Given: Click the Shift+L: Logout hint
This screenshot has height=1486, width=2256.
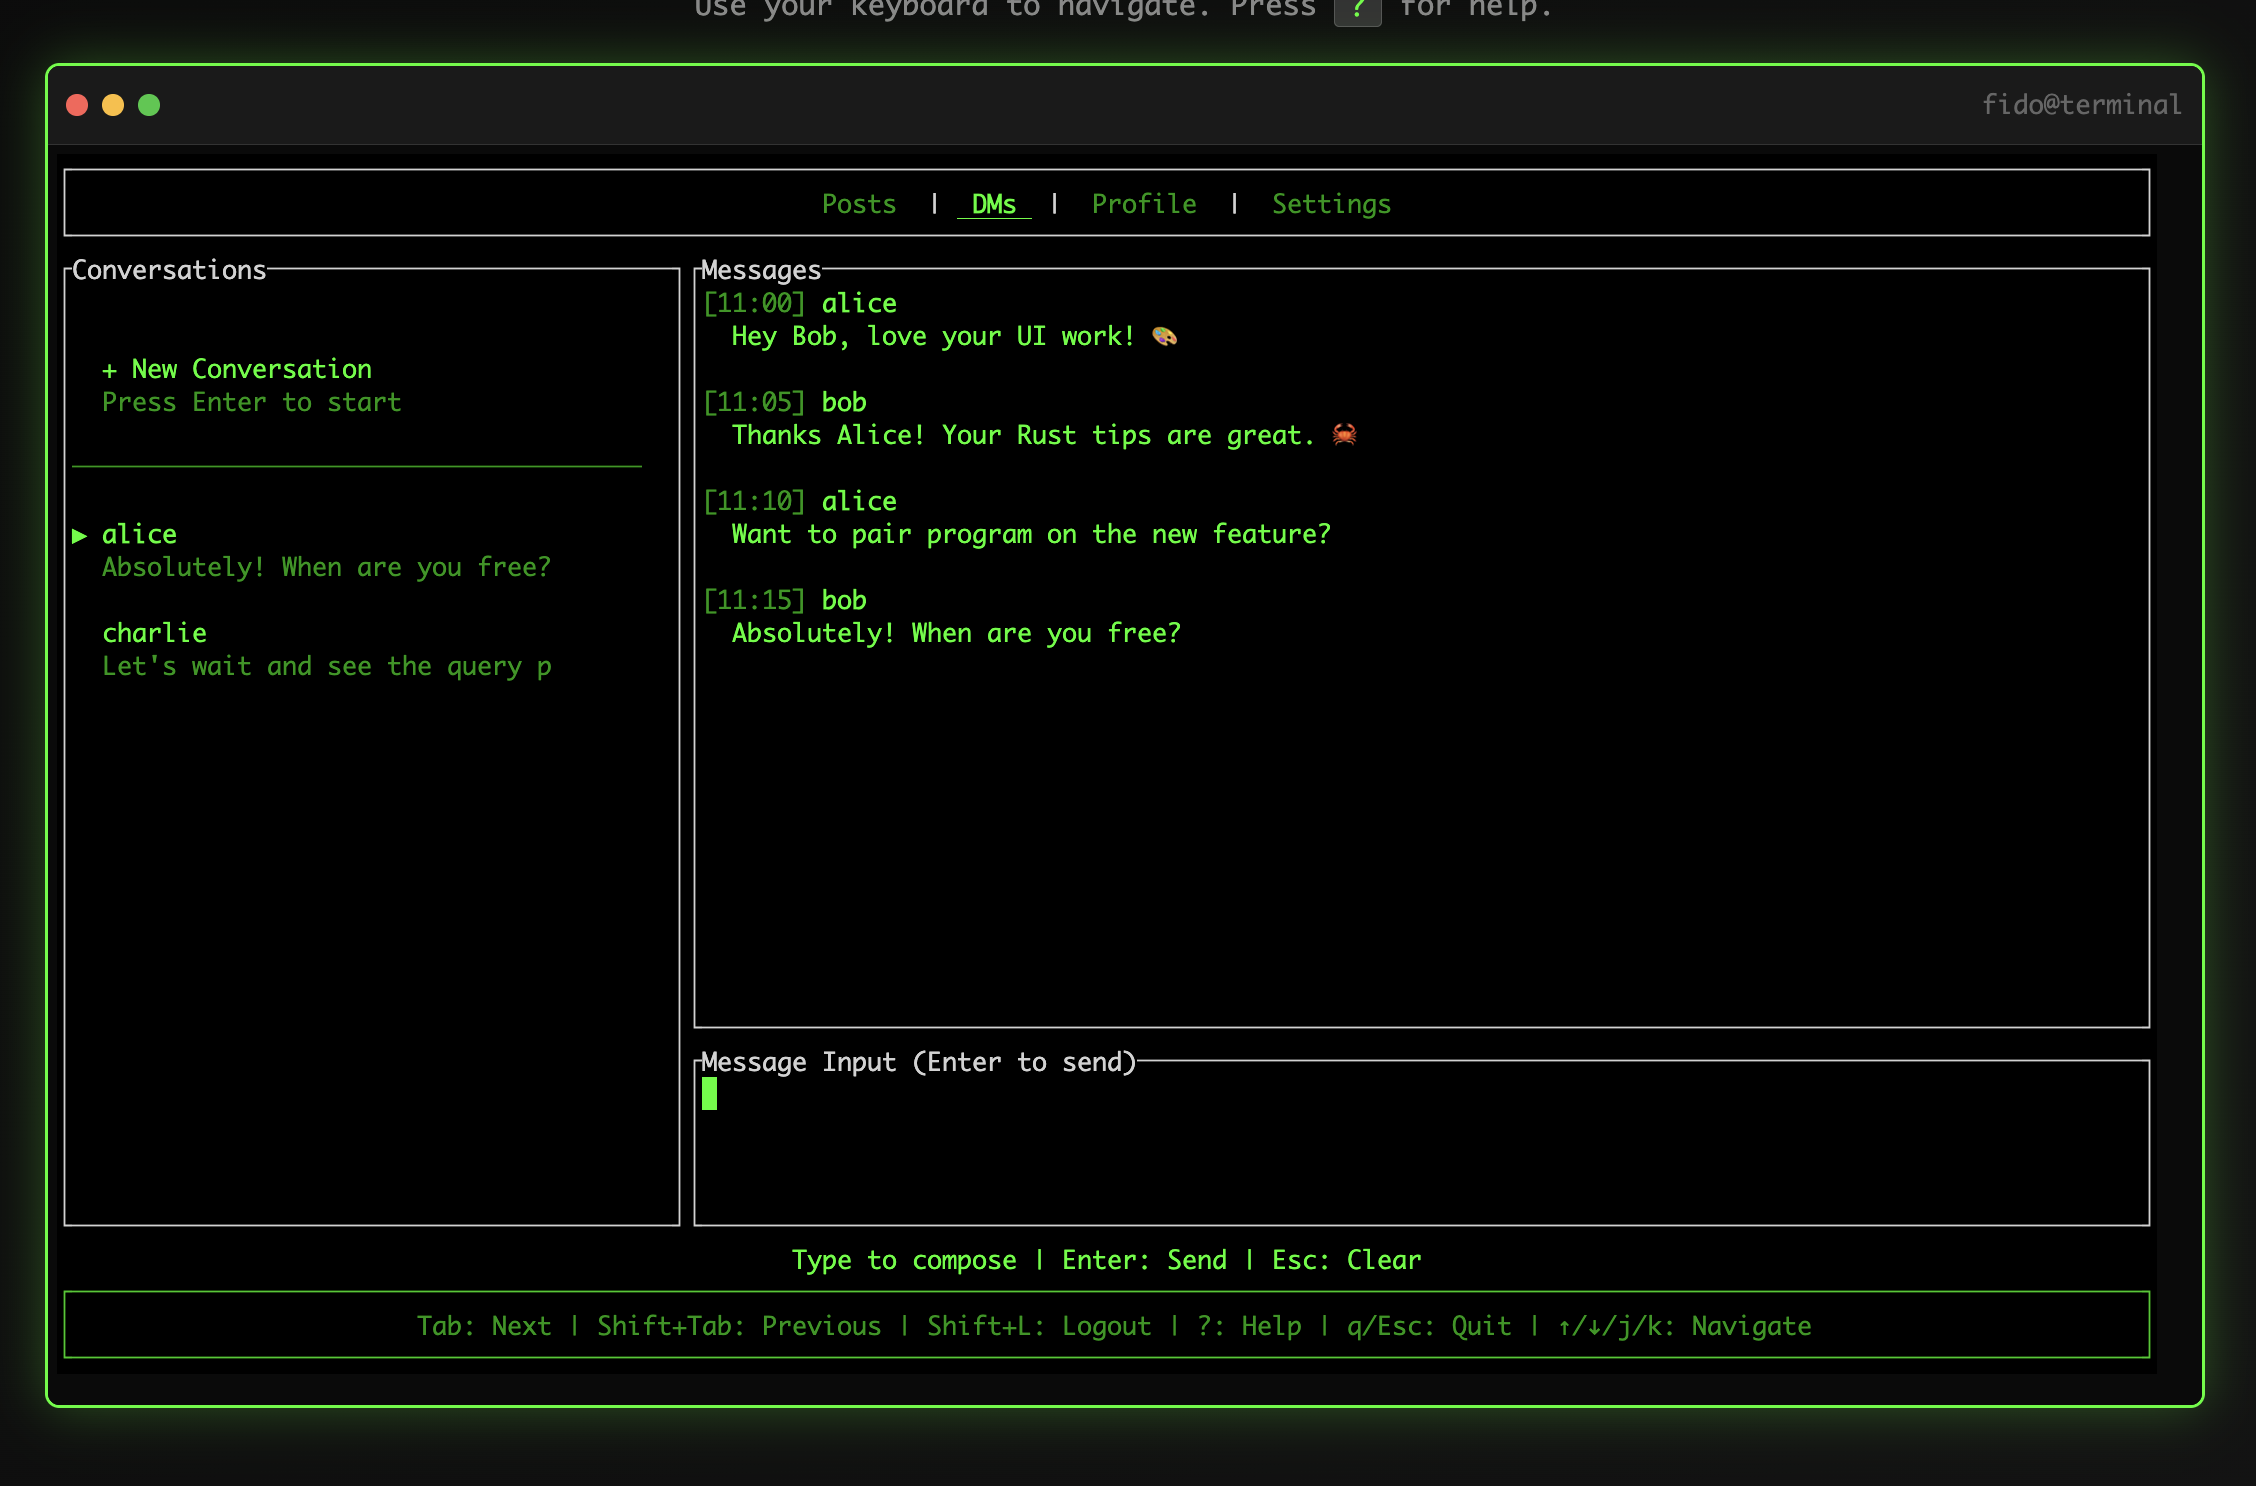Looking at the screenshot, I should tap(1038, 1326).
